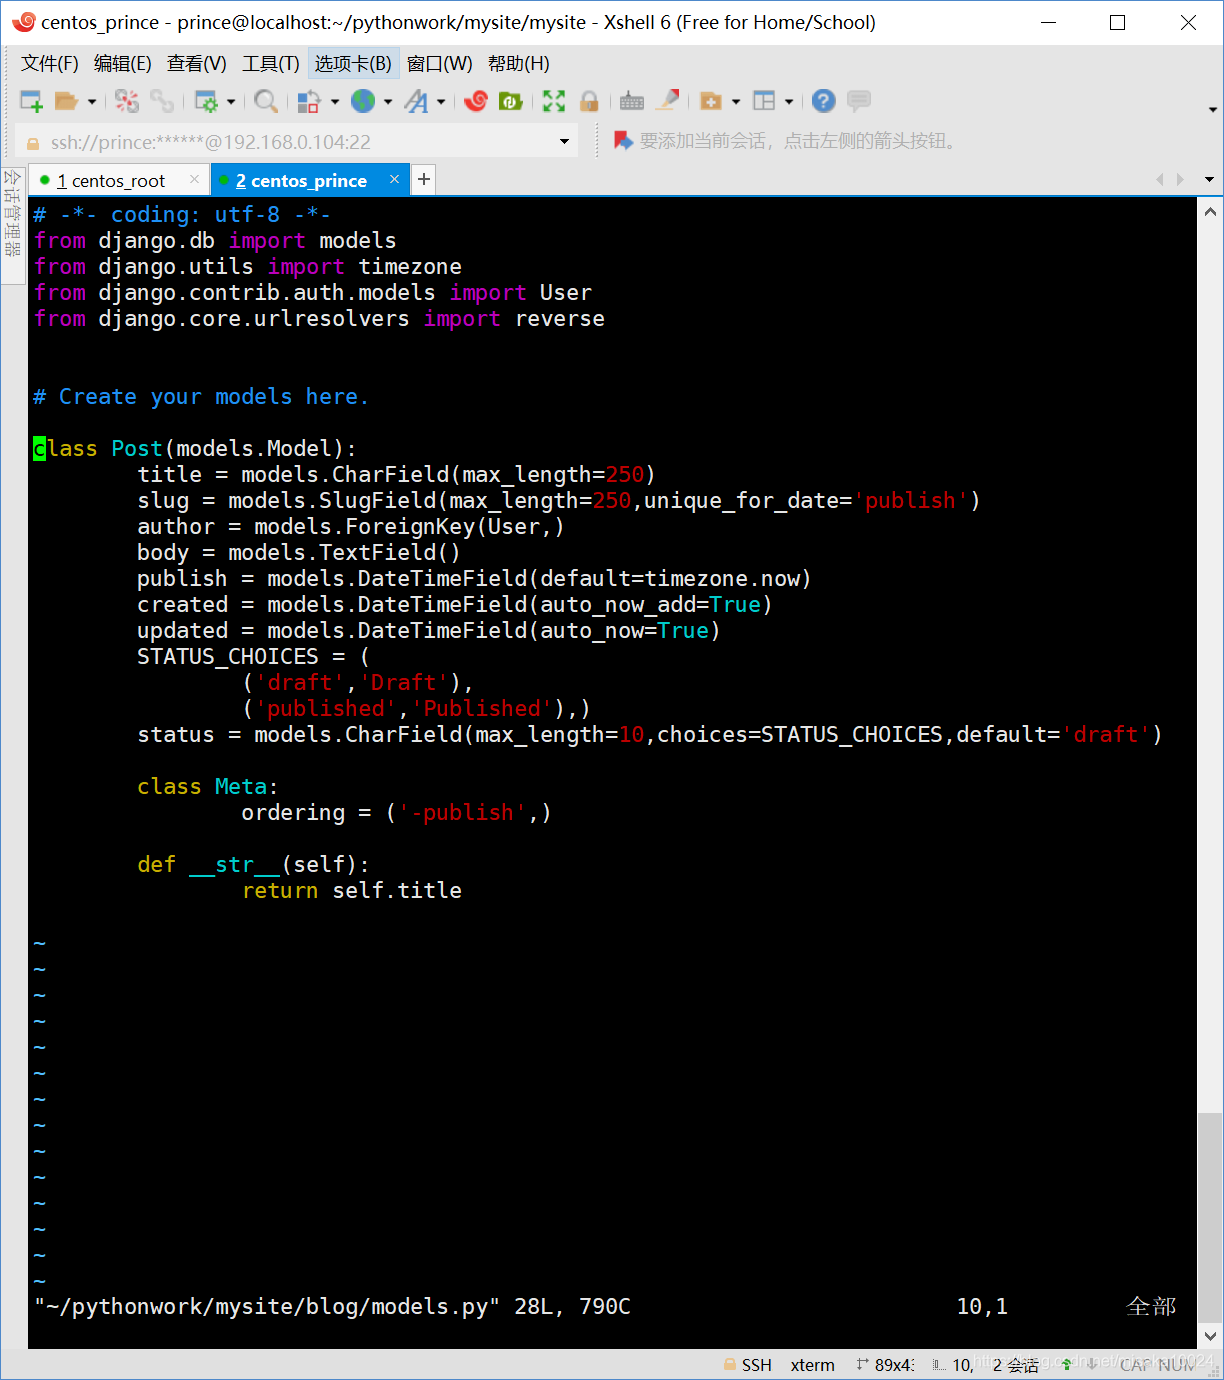
Task: Click the 'return self.title' line
Action: tap(351, 891)
